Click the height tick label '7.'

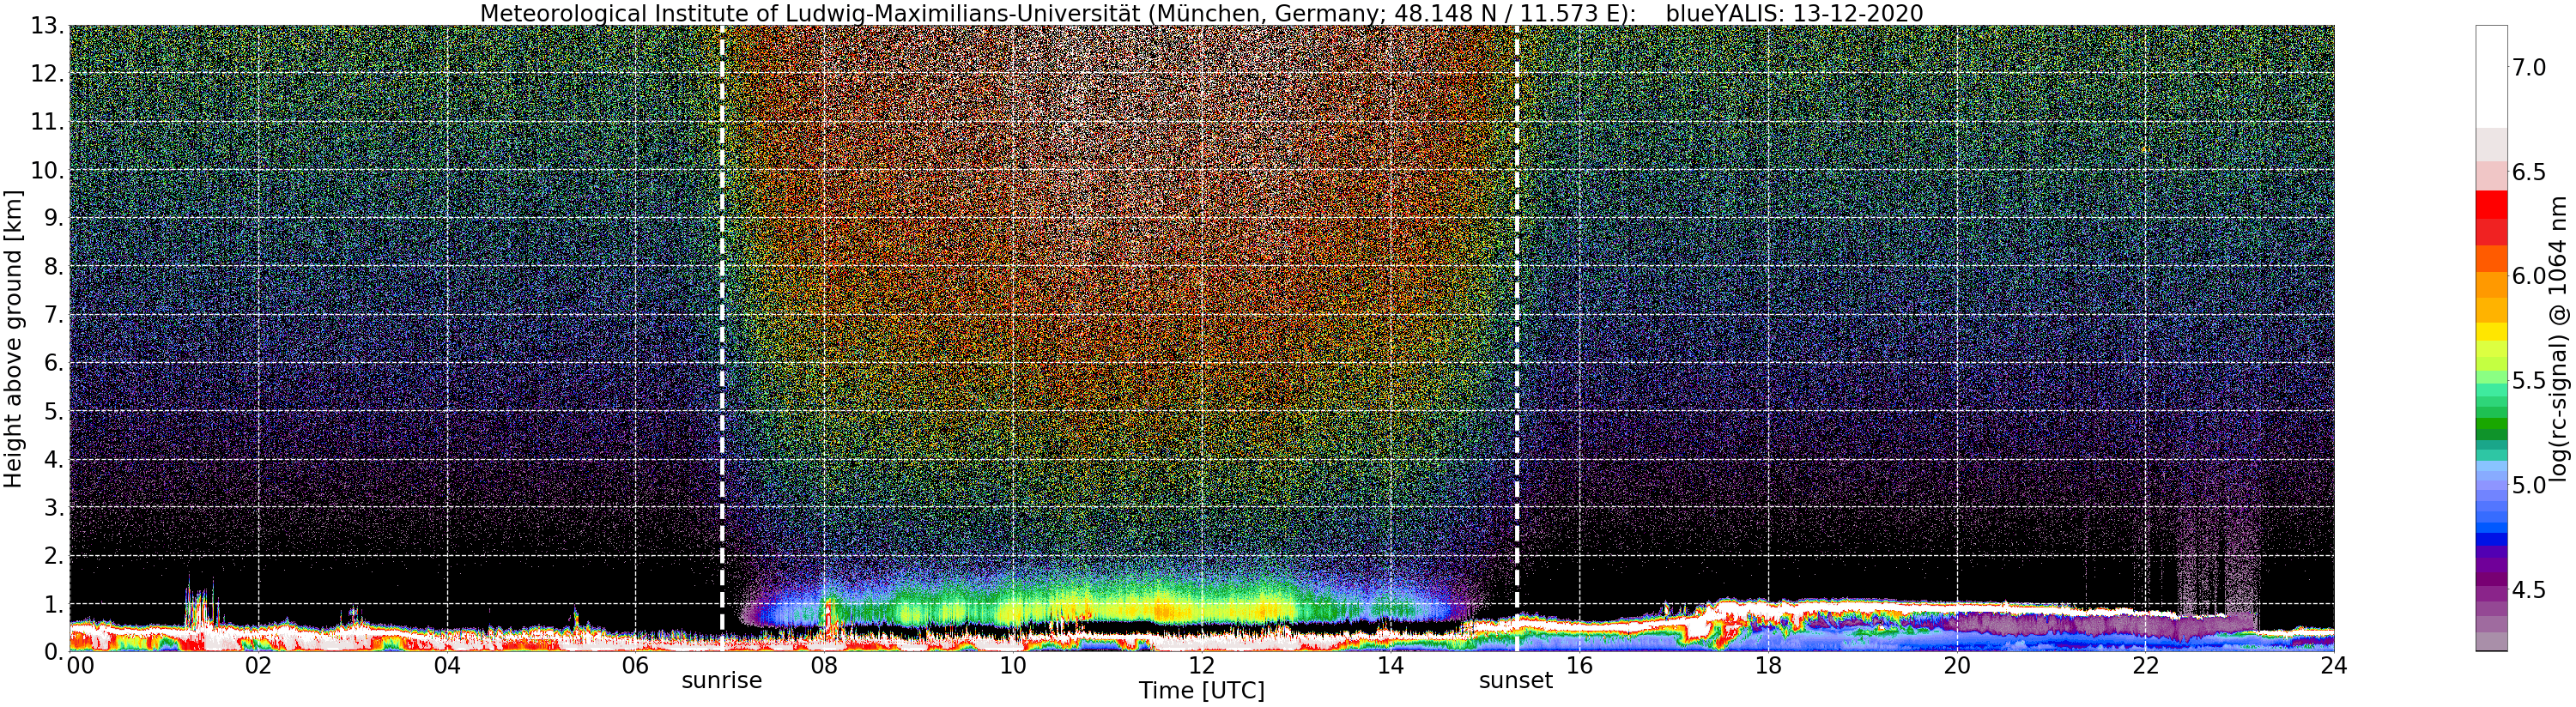54,315
